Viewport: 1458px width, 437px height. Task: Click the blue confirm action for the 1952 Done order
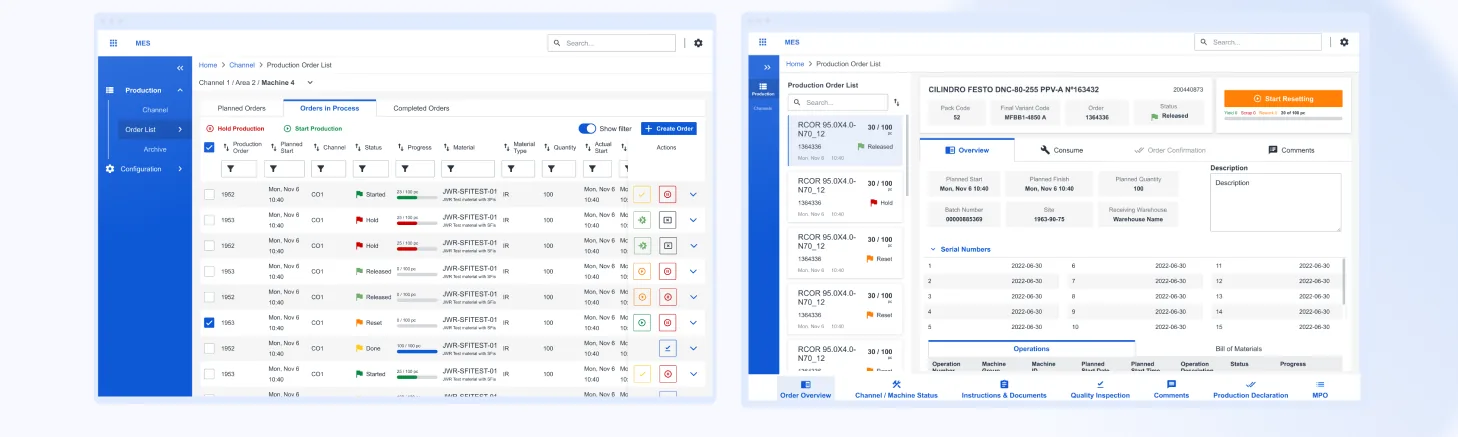pos(668,348)
